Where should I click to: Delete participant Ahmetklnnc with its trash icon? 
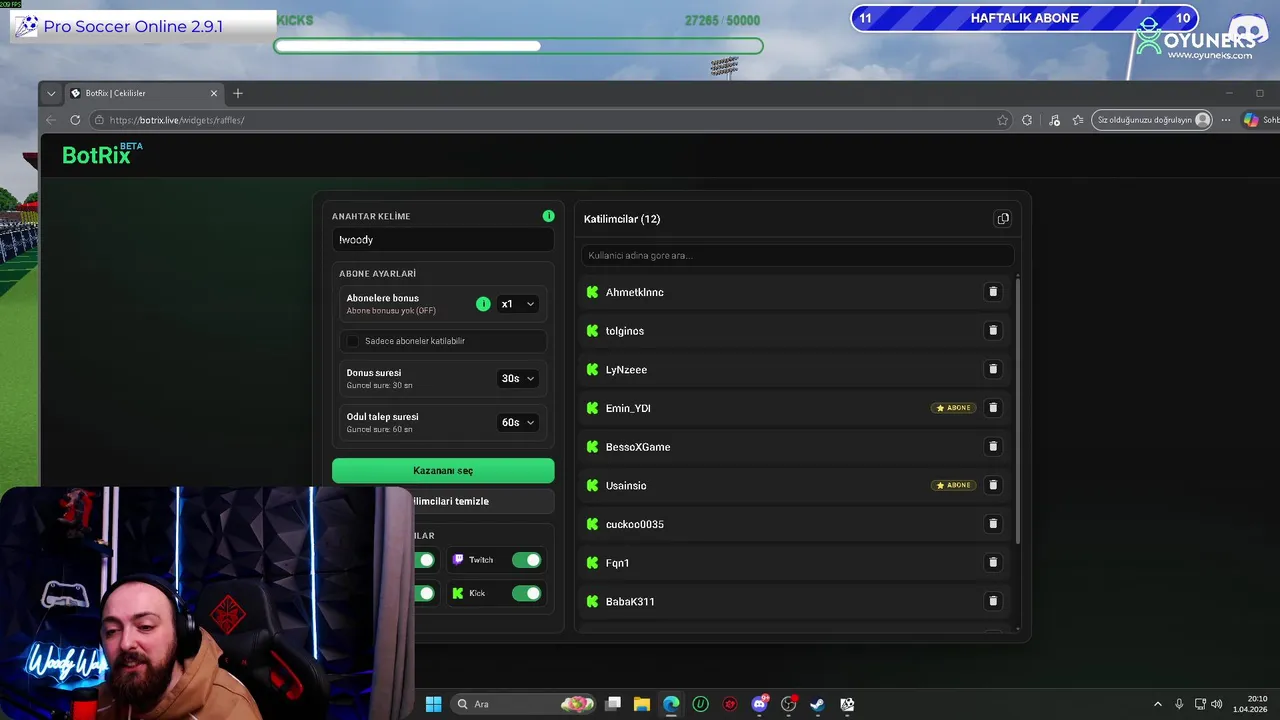point(993,292)
